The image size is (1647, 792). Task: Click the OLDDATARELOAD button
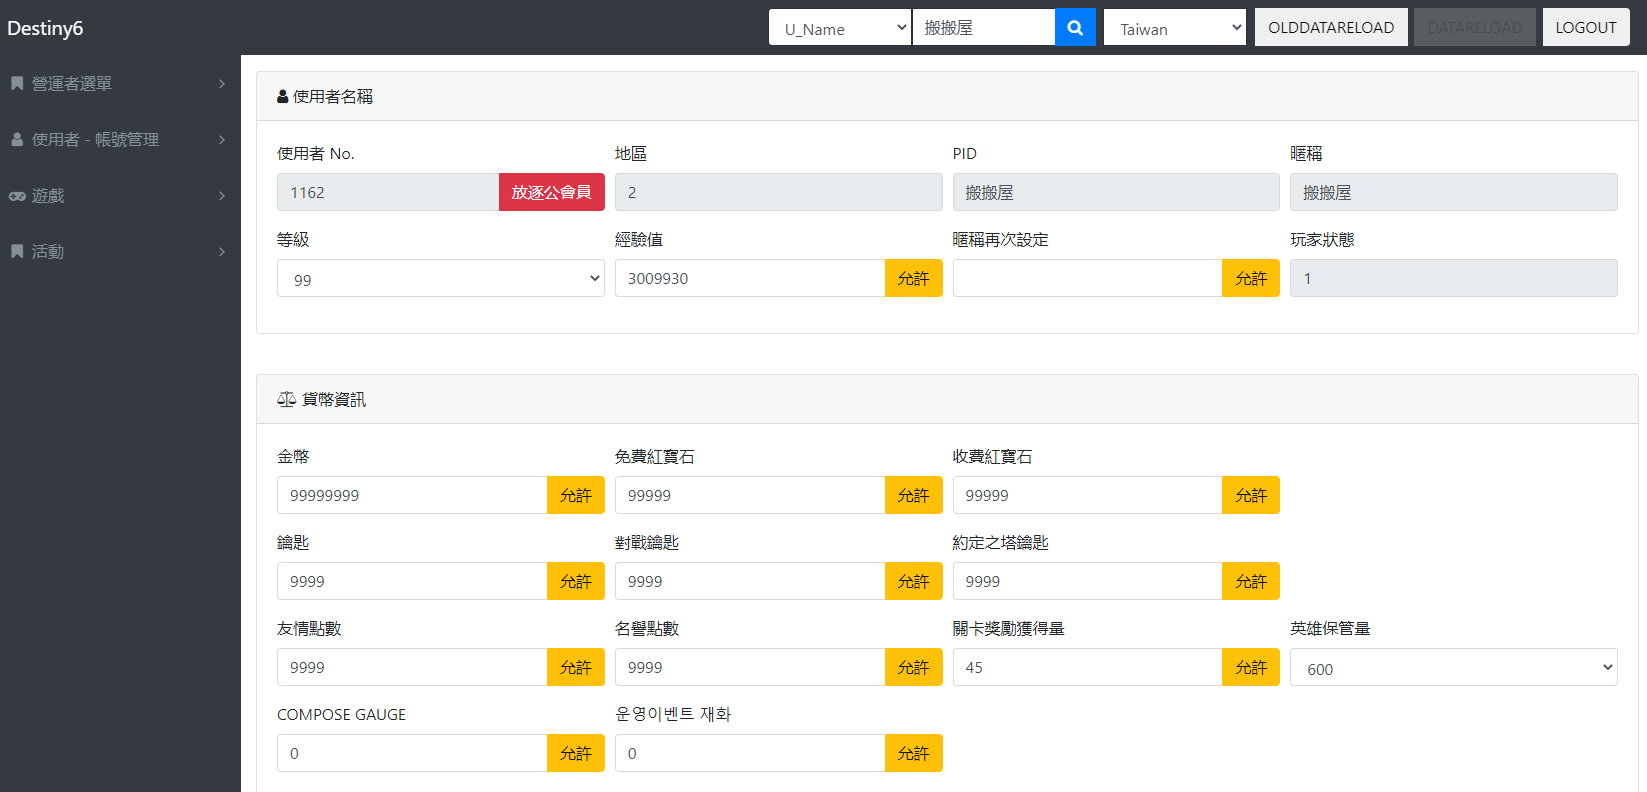pos(1330,28)
